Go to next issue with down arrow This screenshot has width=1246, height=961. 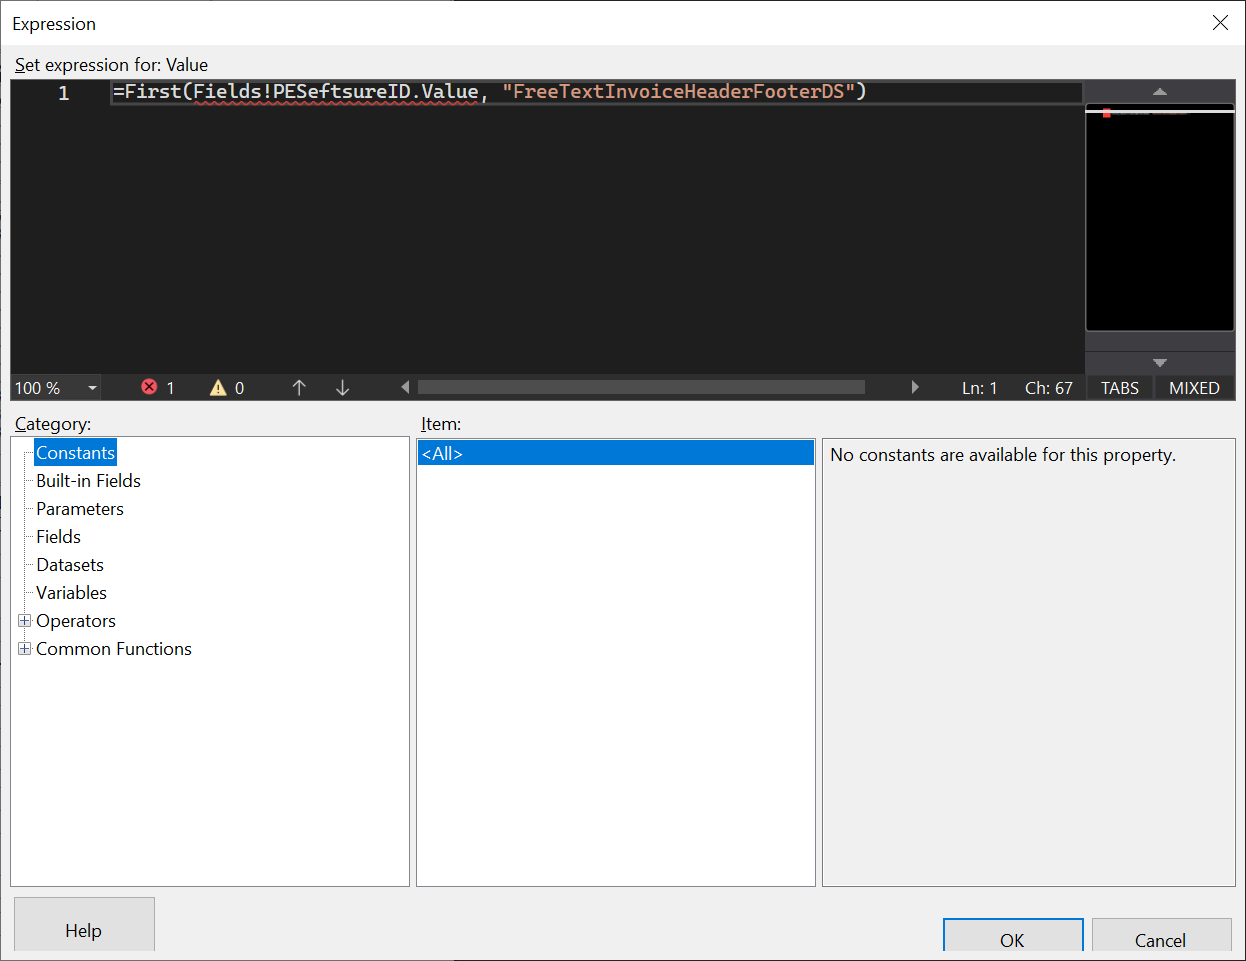(x=342, y=387)
